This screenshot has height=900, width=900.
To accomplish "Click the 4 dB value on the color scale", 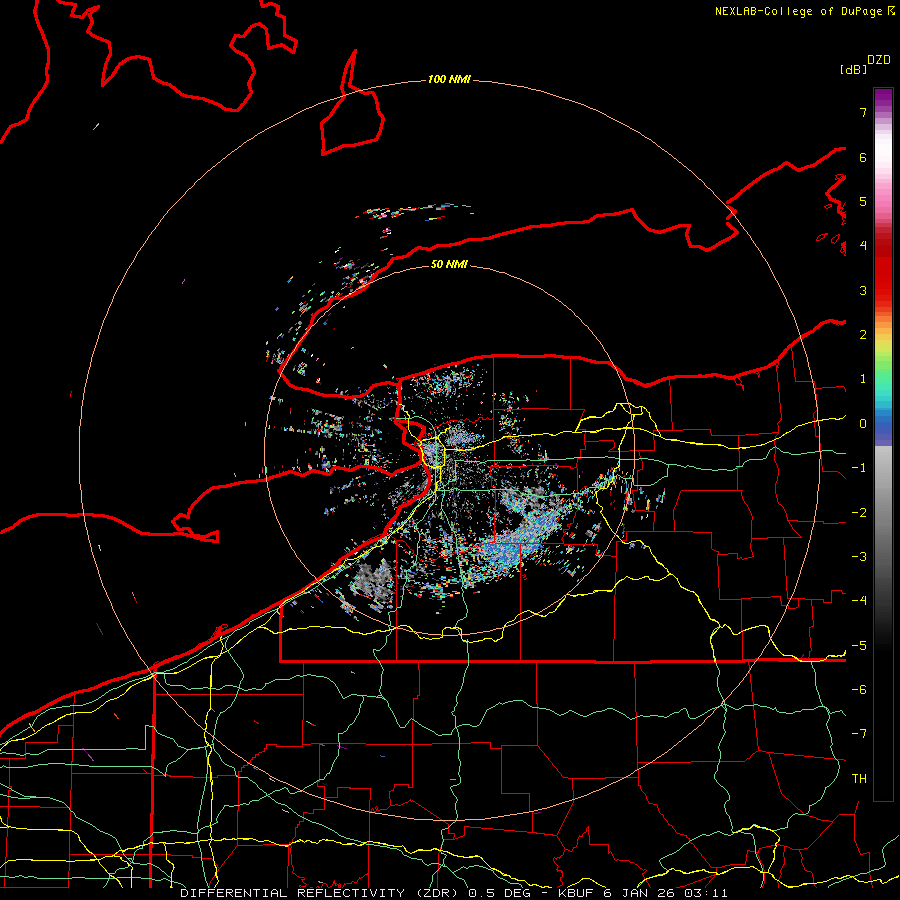I will pyautogui.click(x=863, y=246).
